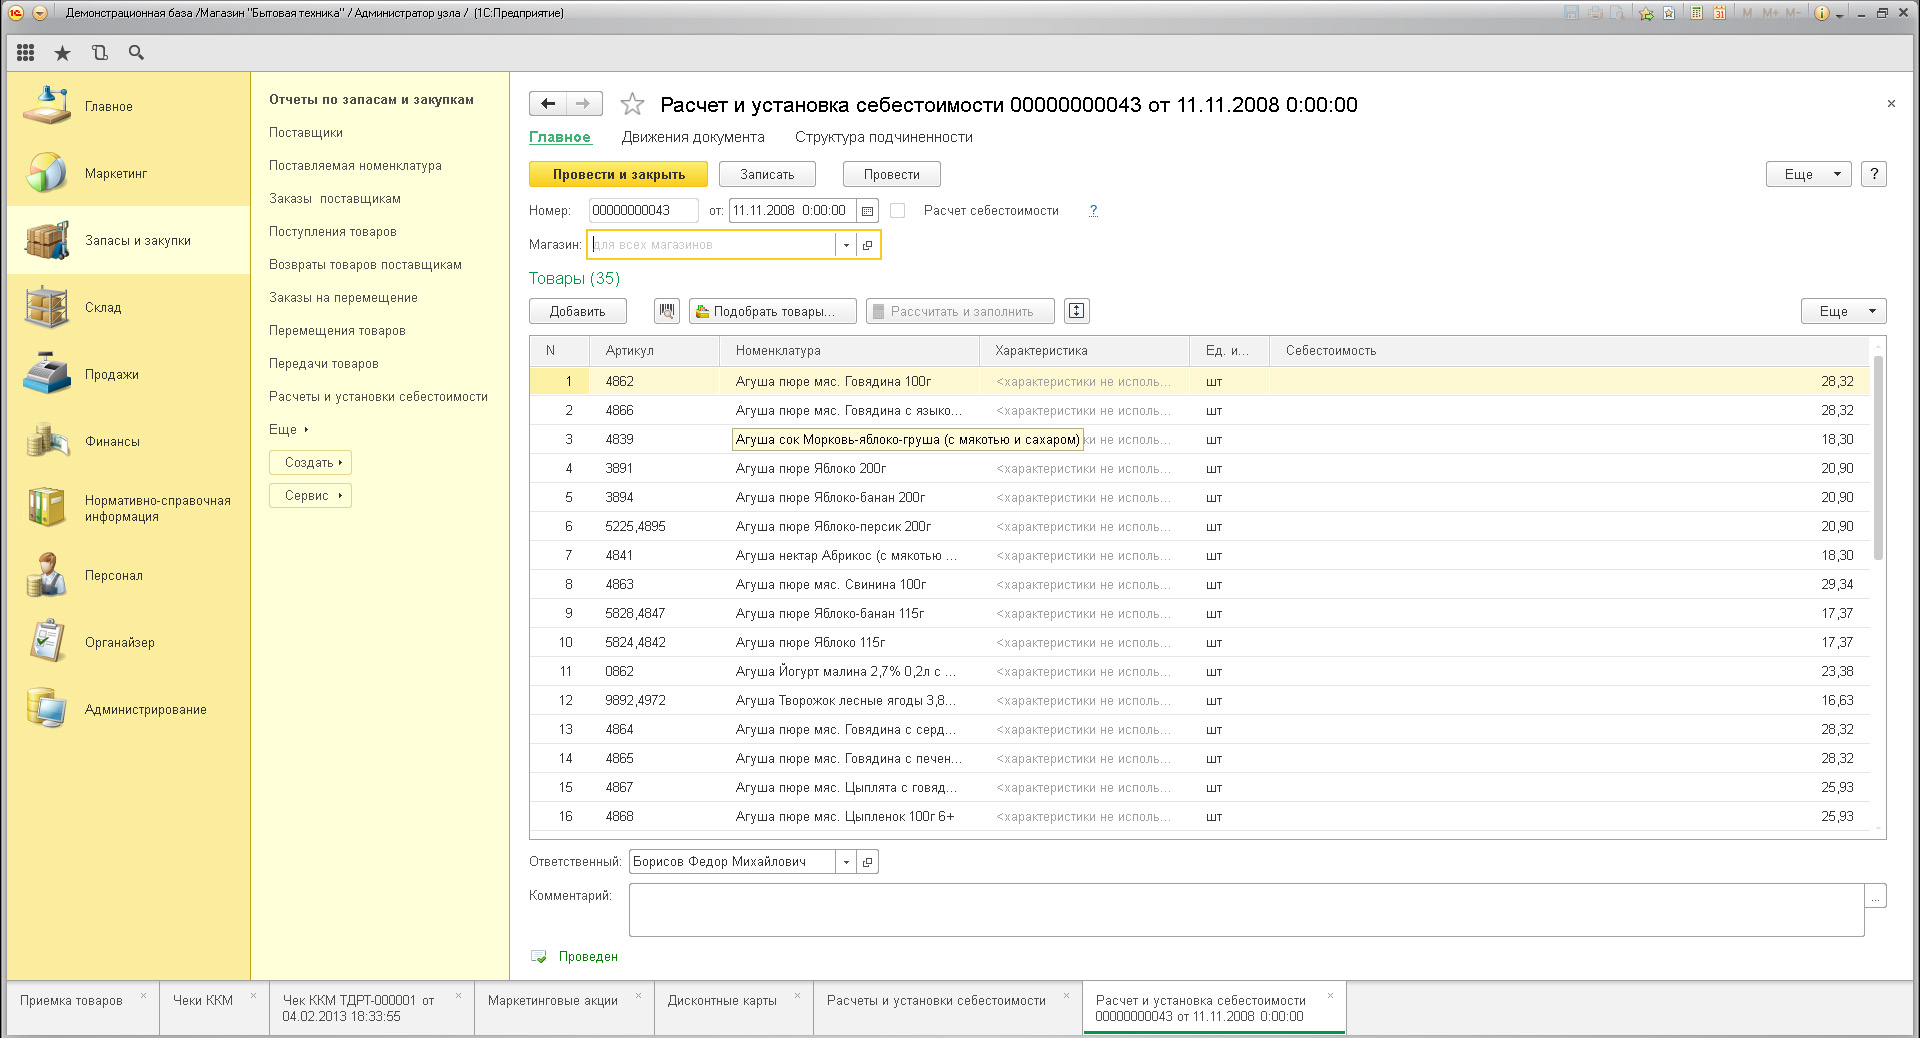Open Favorites star in top toolbar

(62, 53)
